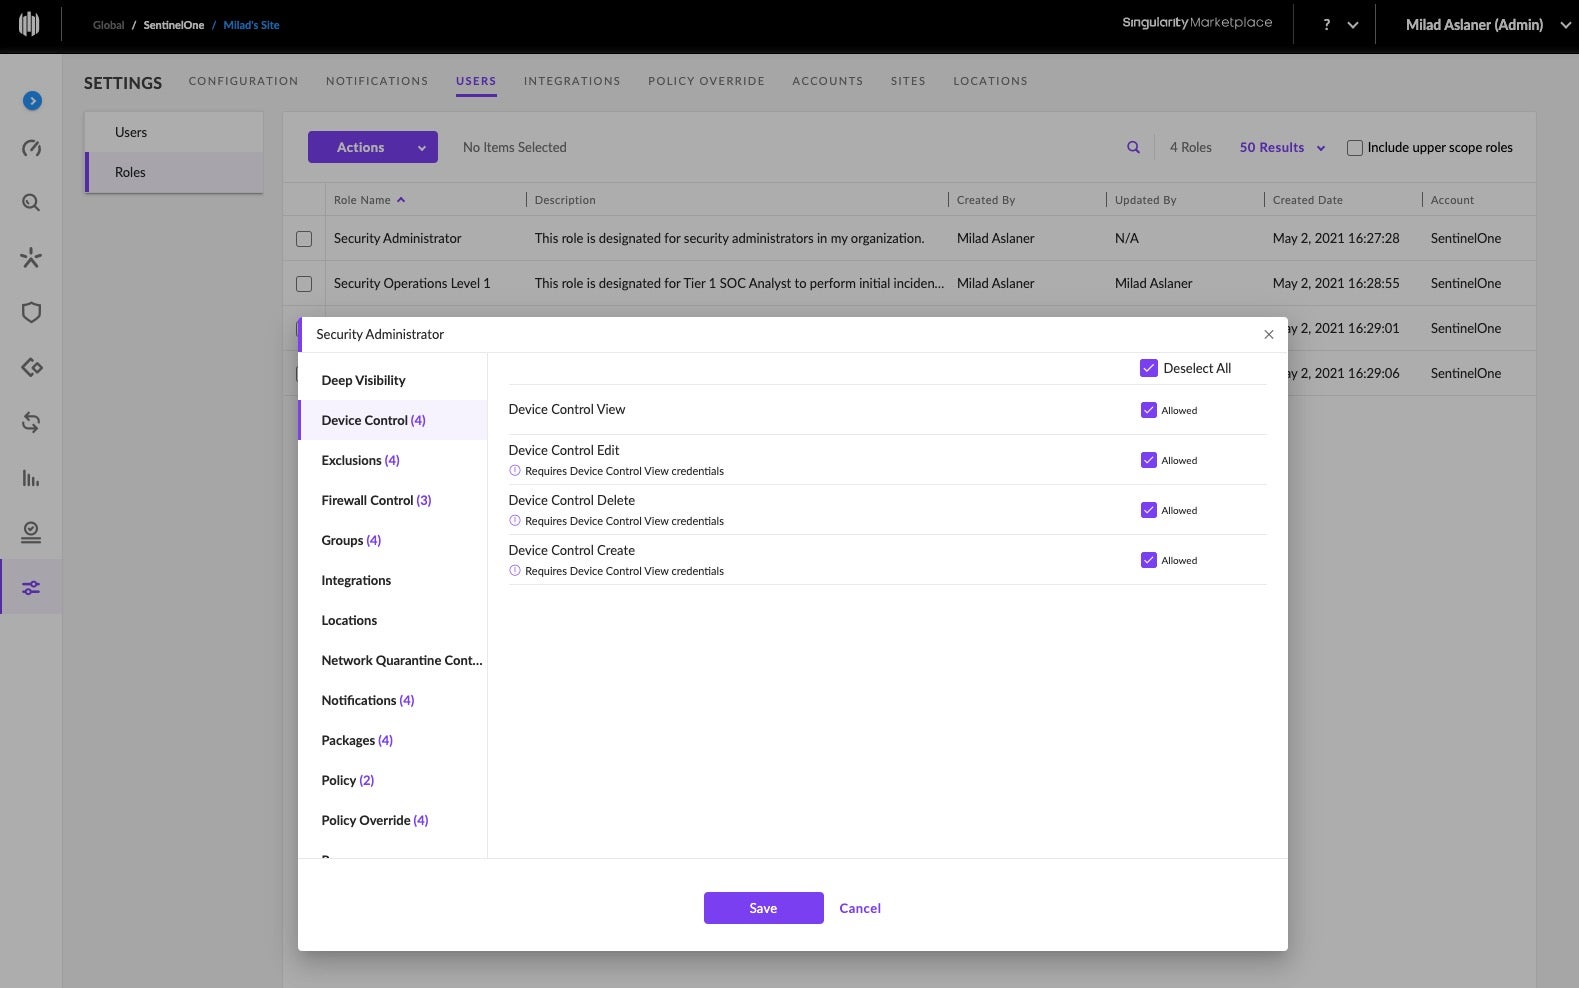Screen dimensions: 1579x988
Task: Enable Include upper scope roles checkbox
Action: (x=1355, y=148)
